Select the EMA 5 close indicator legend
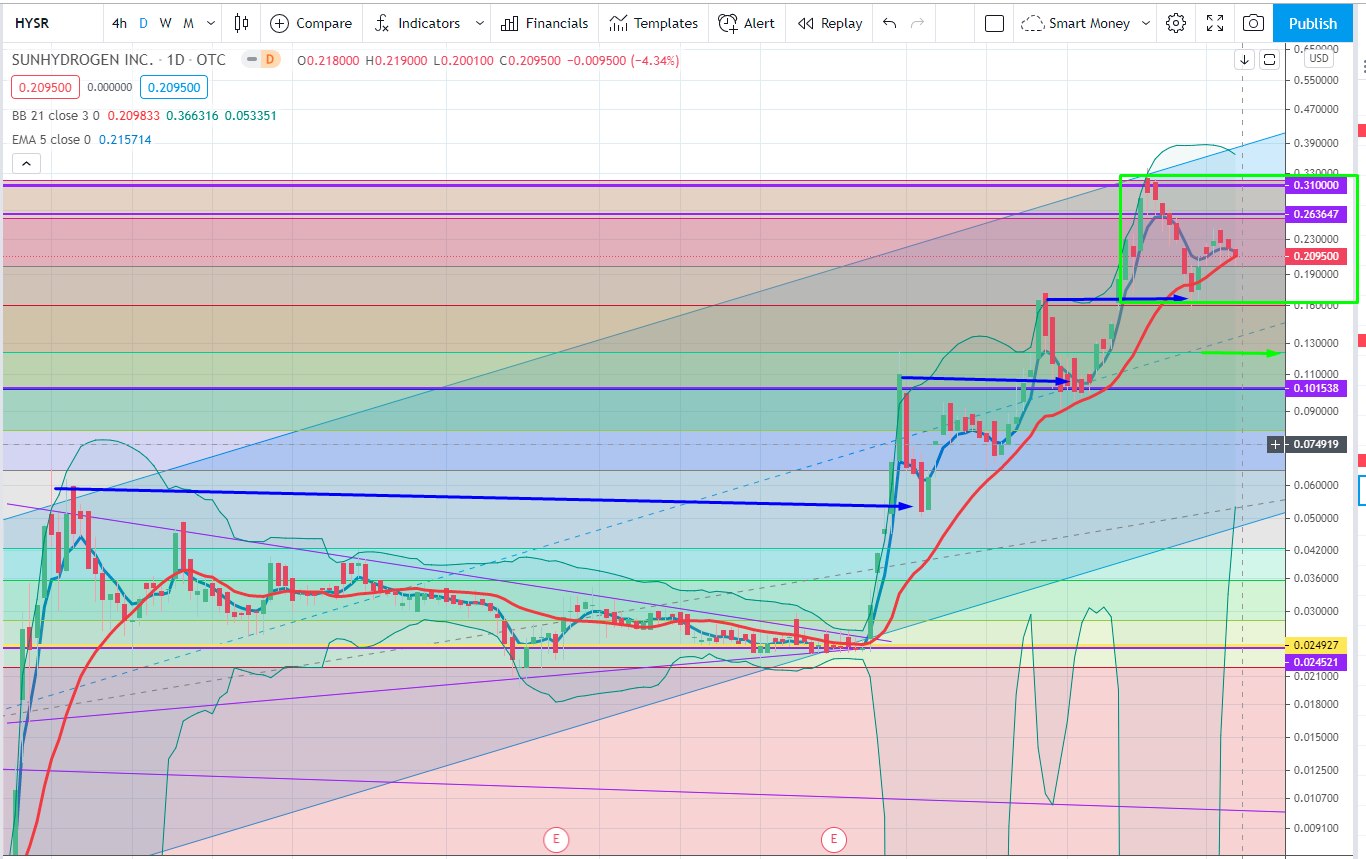 click(x=52, y=139)
